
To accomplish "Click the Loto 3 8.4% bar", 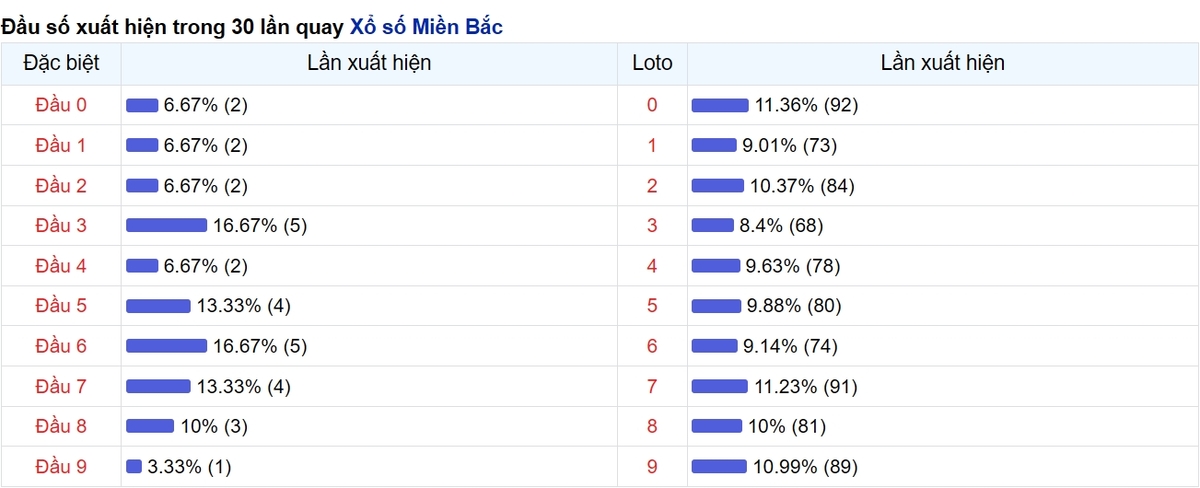I will [713, 226].
